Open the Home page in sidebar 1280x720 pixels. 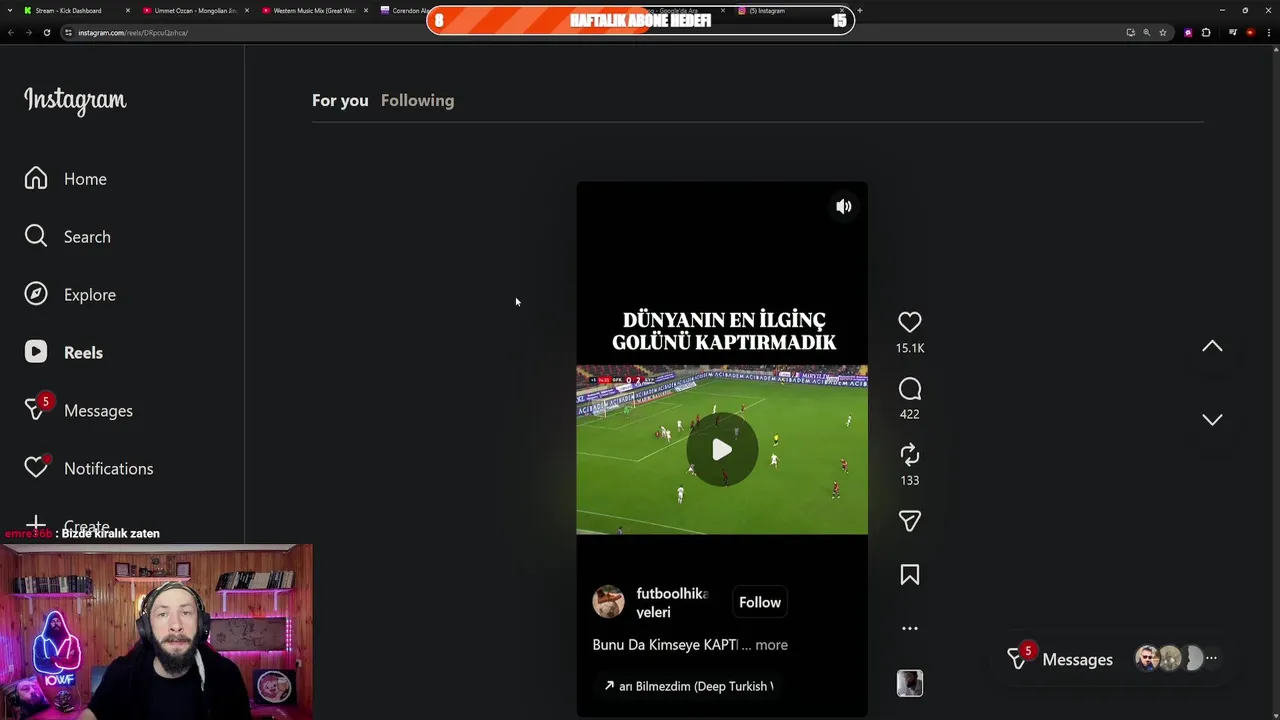click(66, 179)
